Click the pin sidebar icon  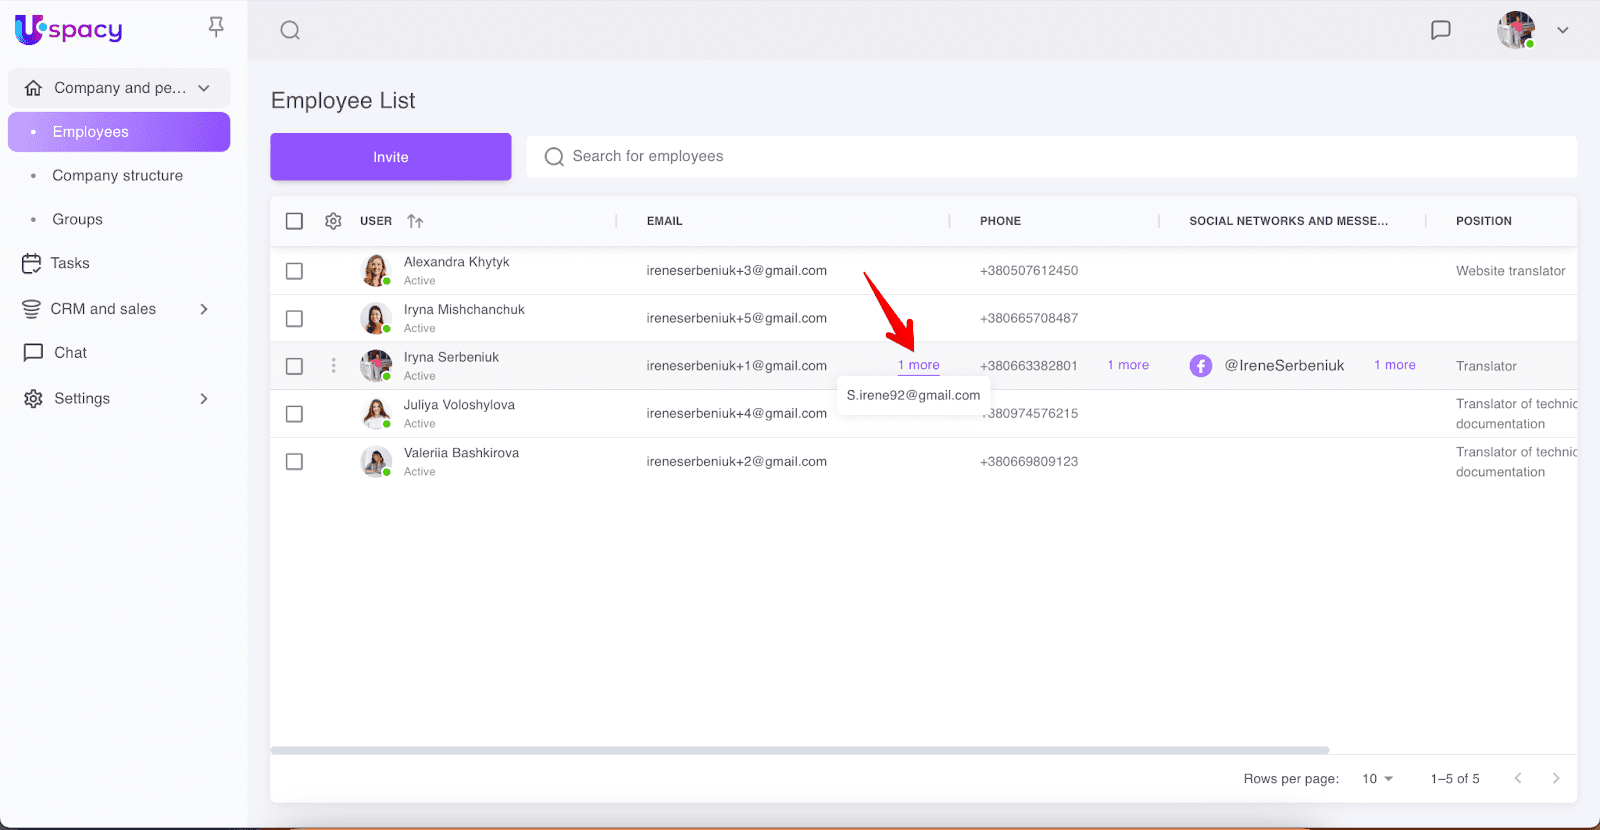216,28
